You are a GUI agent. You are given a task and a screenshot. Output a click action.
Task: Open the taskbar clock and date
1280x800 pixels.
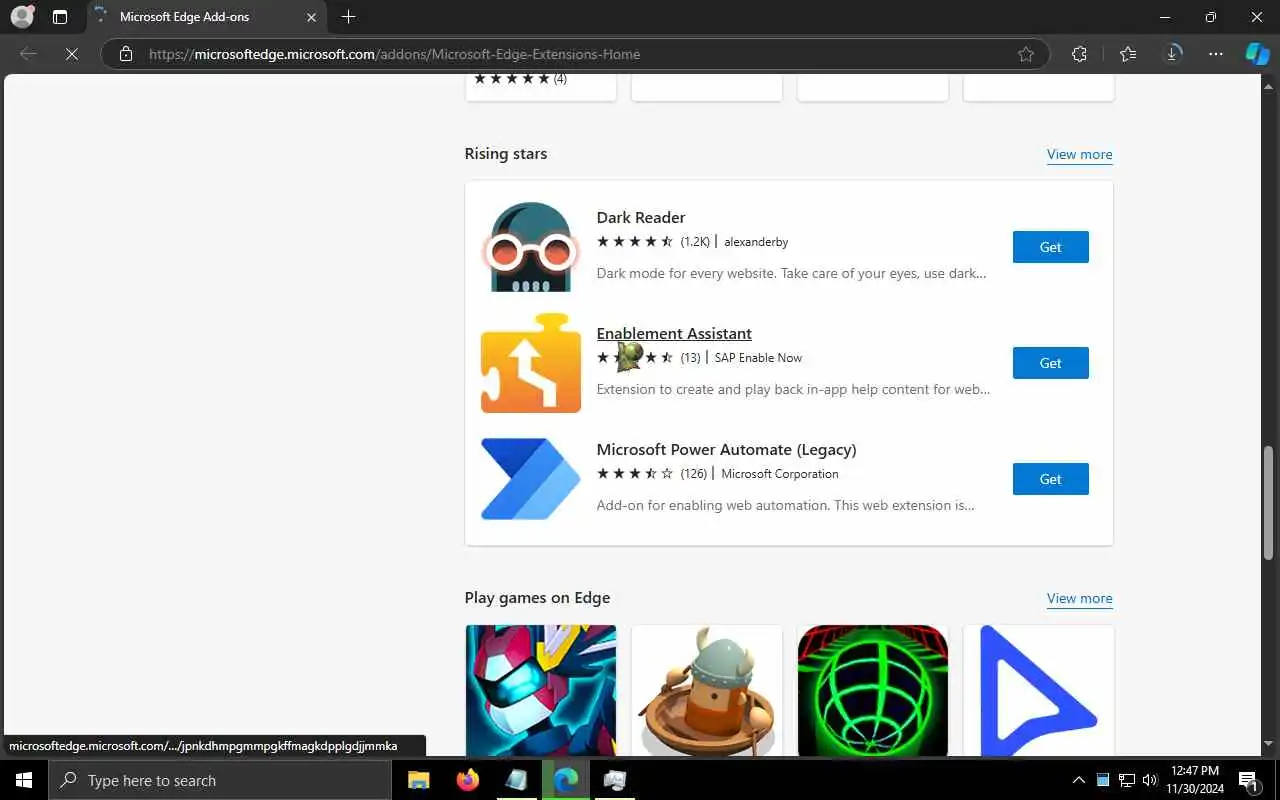1195,780
